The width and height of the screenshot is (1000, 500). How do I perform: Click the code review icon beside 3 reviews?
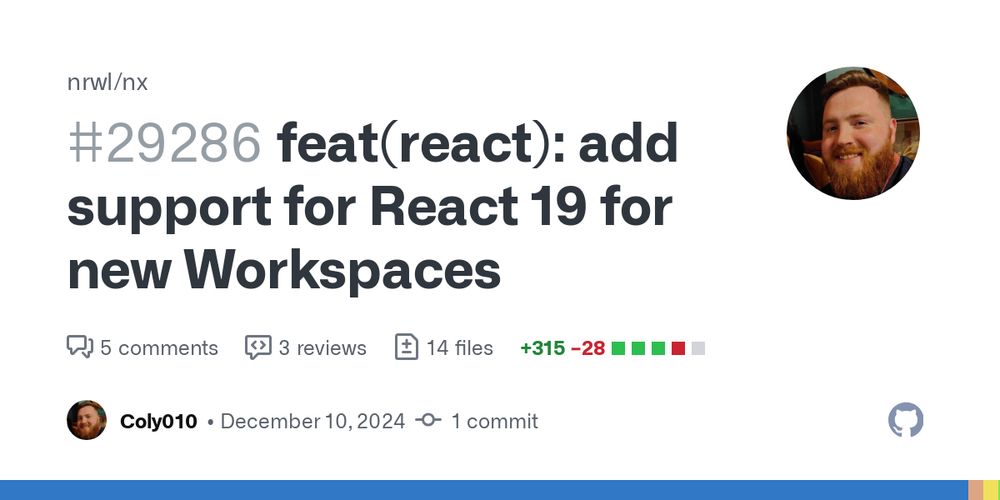coord(258,348)
